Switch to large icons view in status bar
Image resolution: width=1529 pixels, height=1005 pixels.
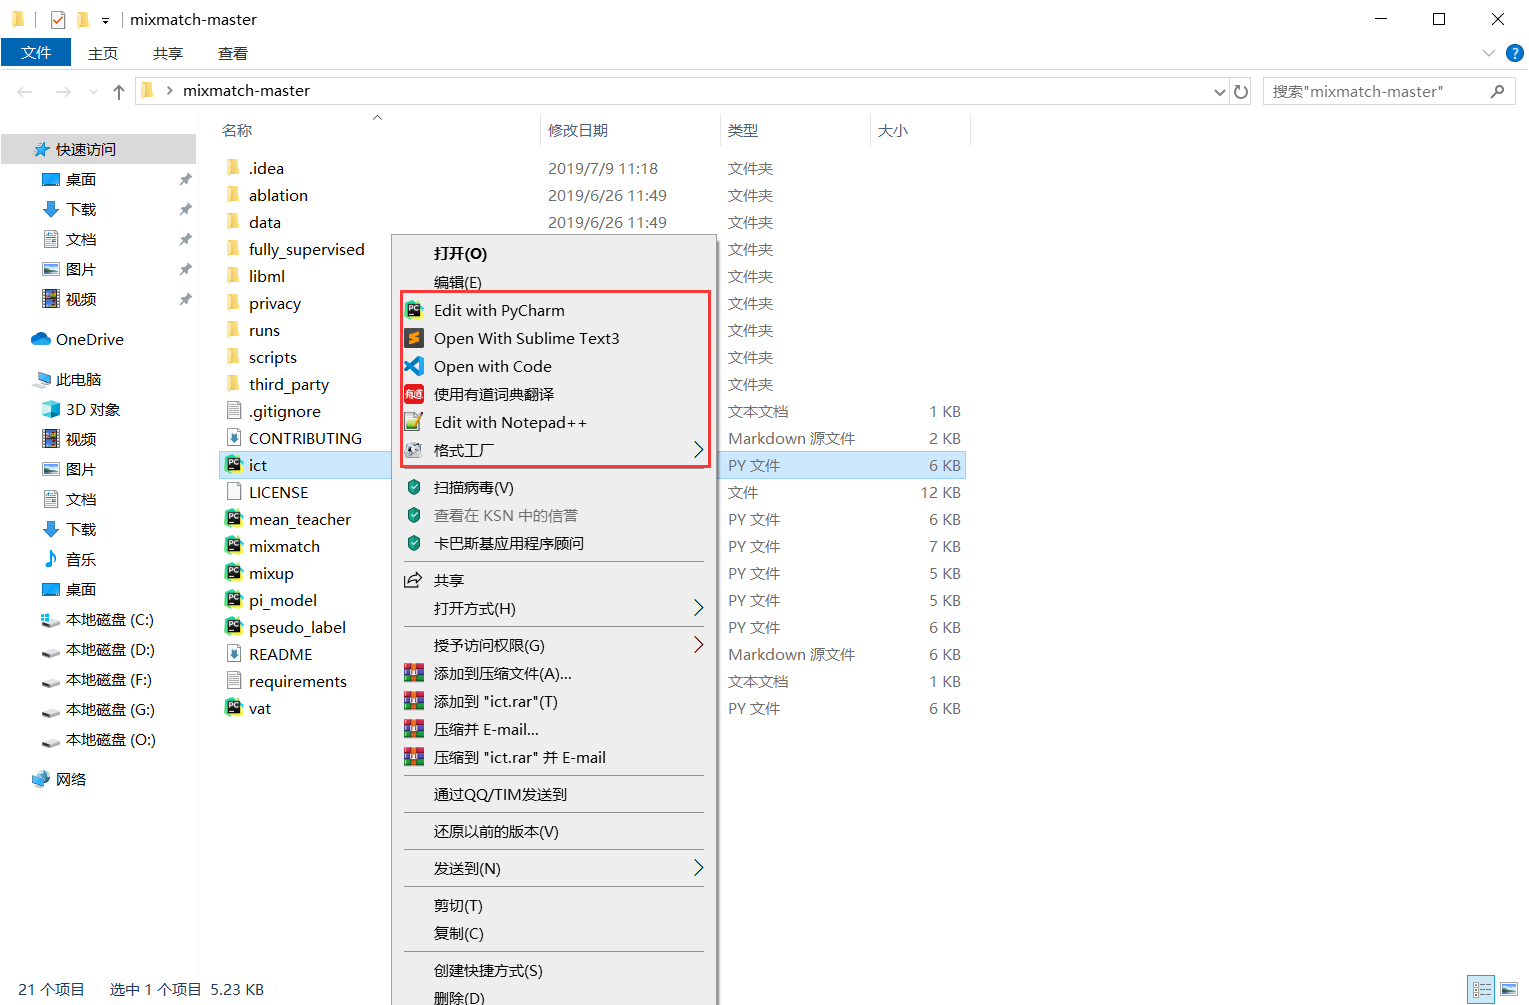pos(1509,990)
